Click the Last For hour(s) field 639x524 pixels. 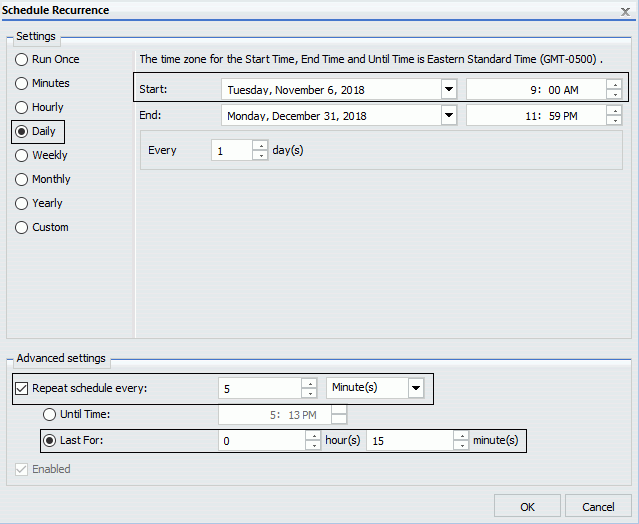pos(262,440)
